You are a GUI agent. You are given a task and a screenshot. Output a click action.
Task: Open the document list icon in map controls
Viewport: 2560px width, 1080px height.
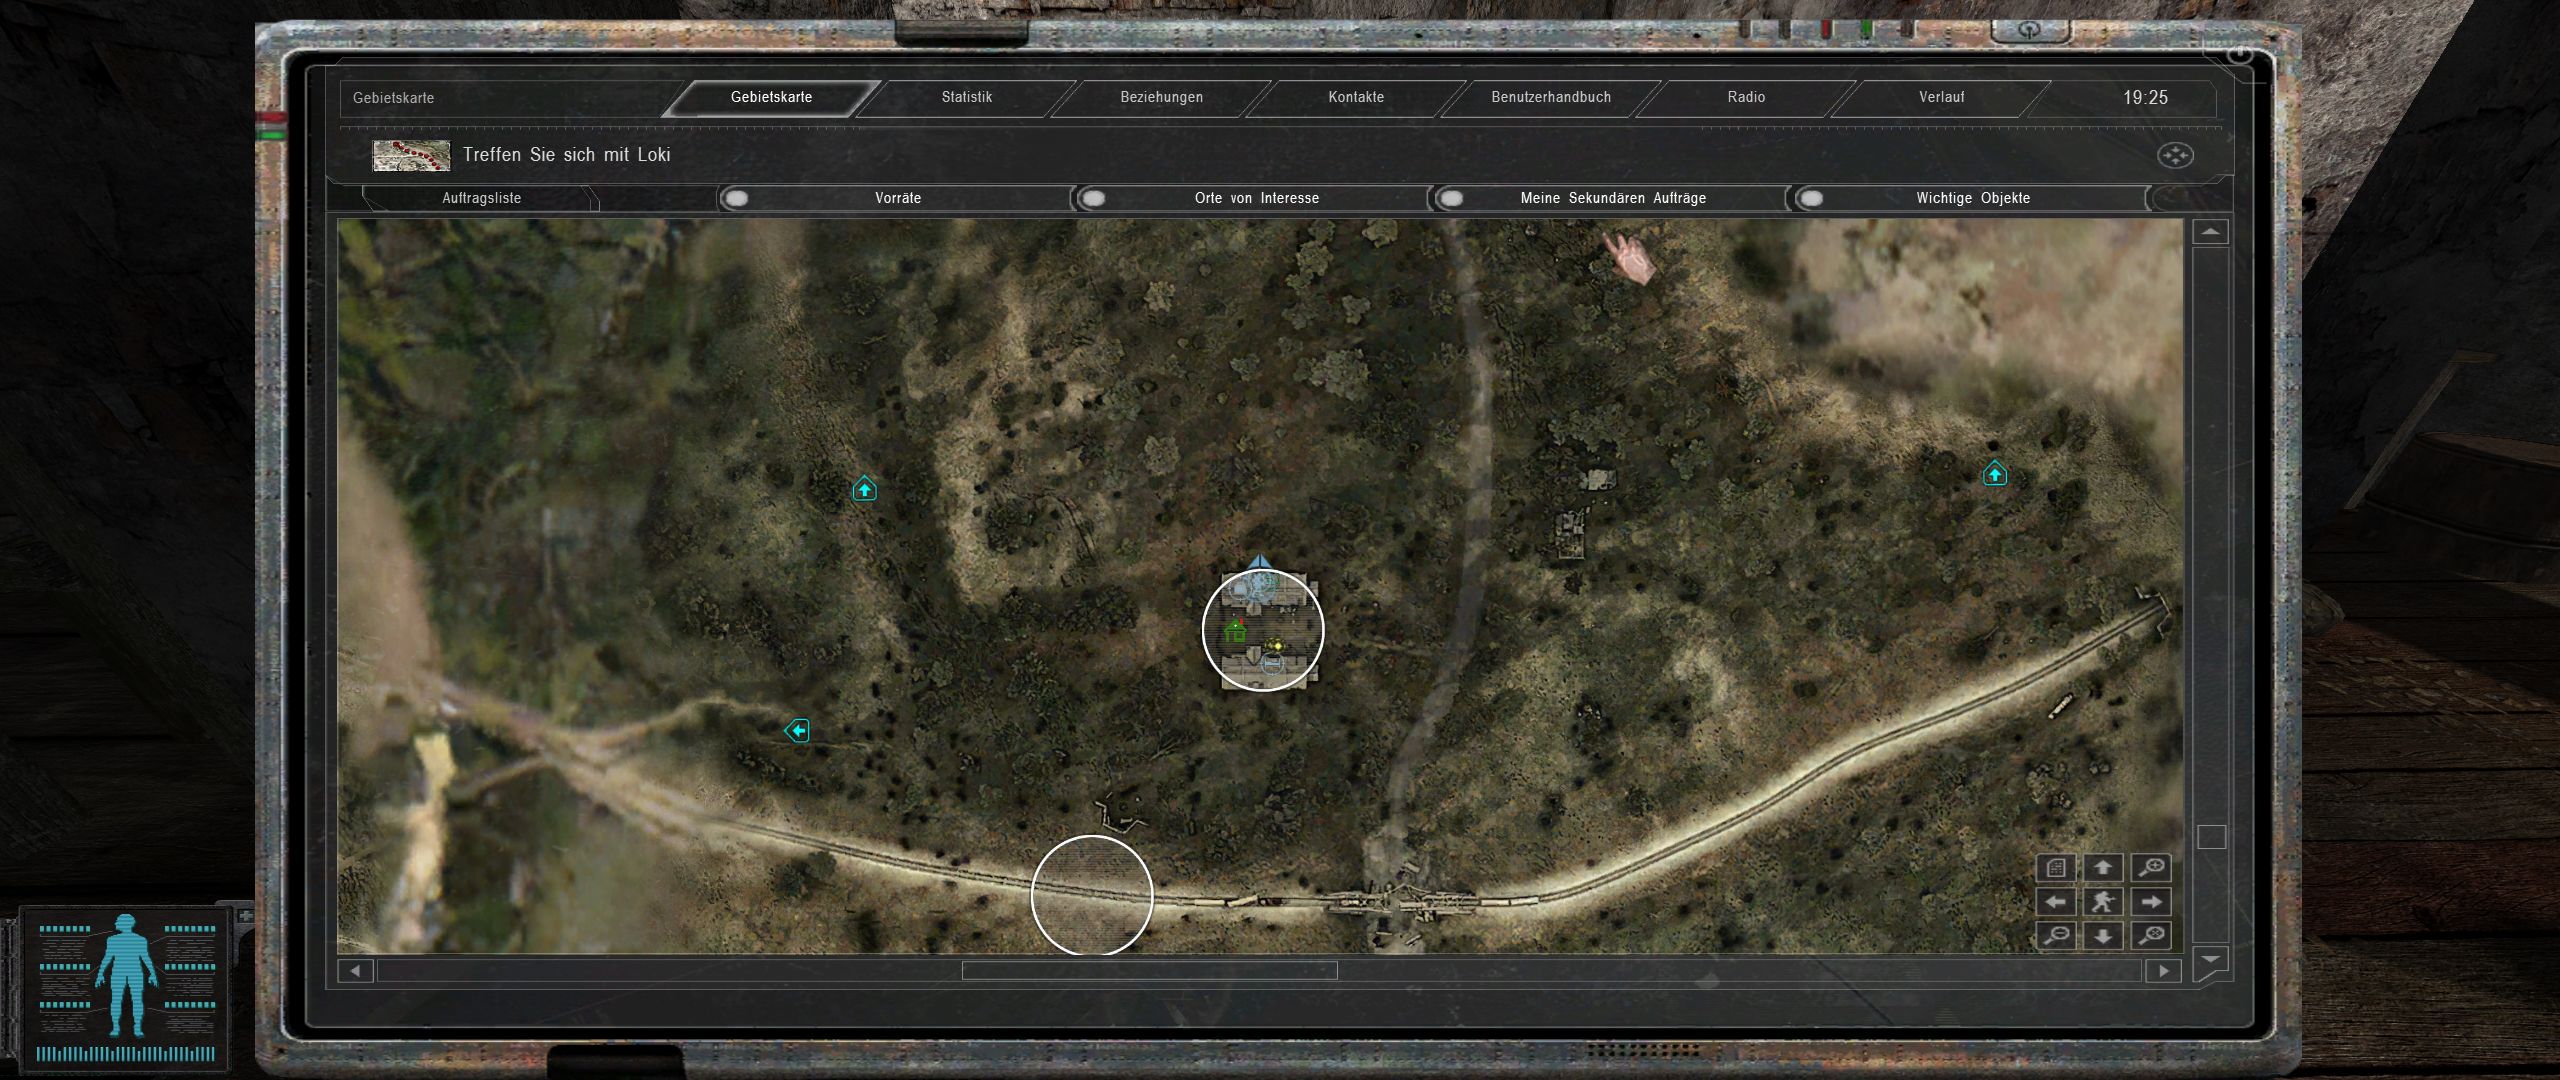click(x=2056, y=868)
